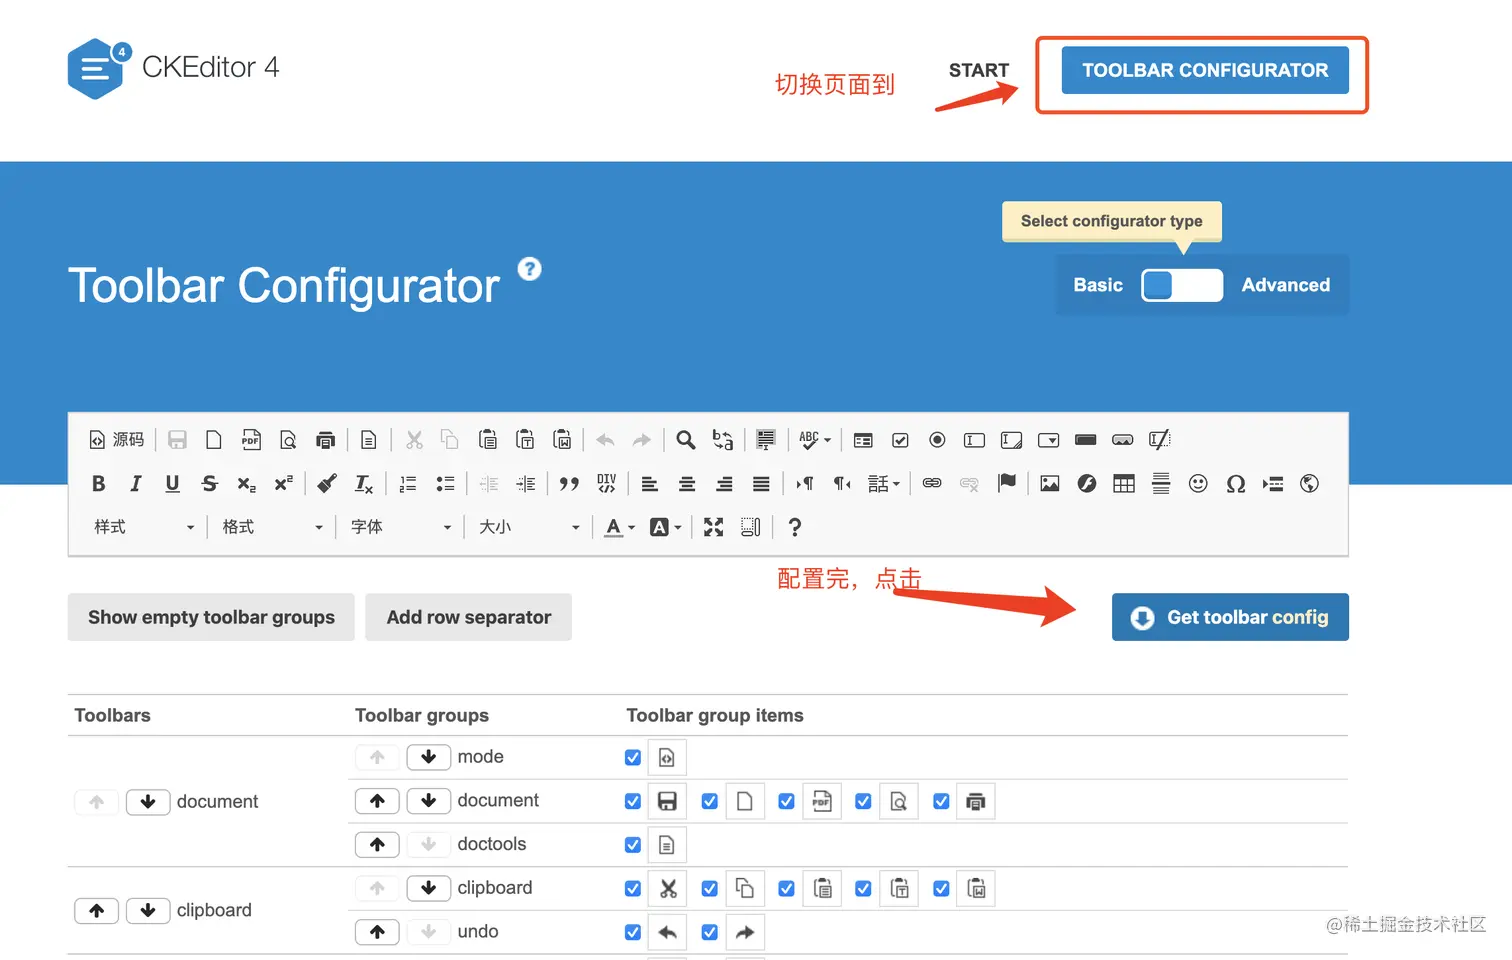Click the Get toolbar config button
The width and height of the screenshot is (1512, 960).
tap(1230, 617)
